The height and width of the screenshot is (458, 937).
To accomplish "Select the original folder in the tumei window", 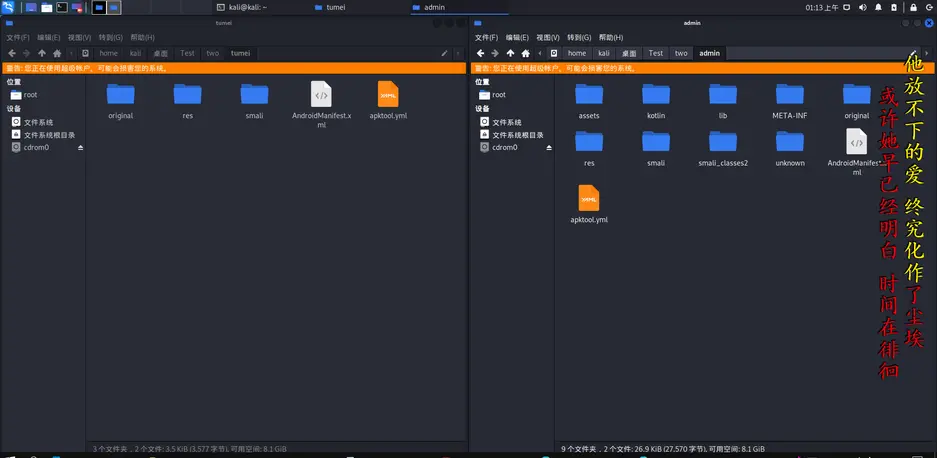I will click(121, 101).
